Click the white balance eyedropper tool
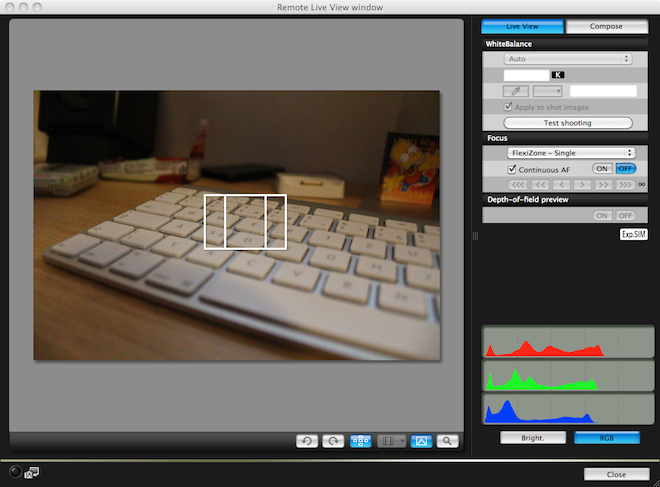 [516, 91]
